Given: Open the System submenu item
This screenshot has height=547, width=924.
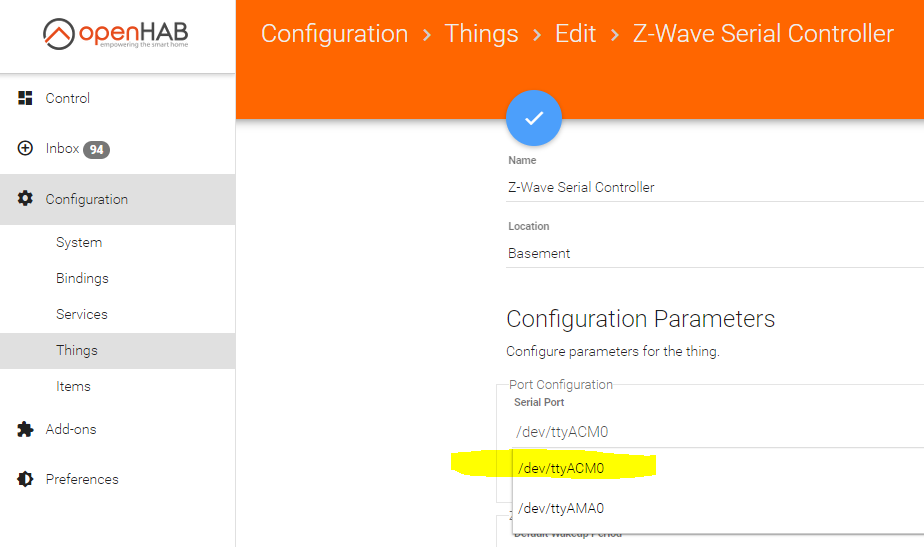Looking at the screenshot, I should coord(118,242).
